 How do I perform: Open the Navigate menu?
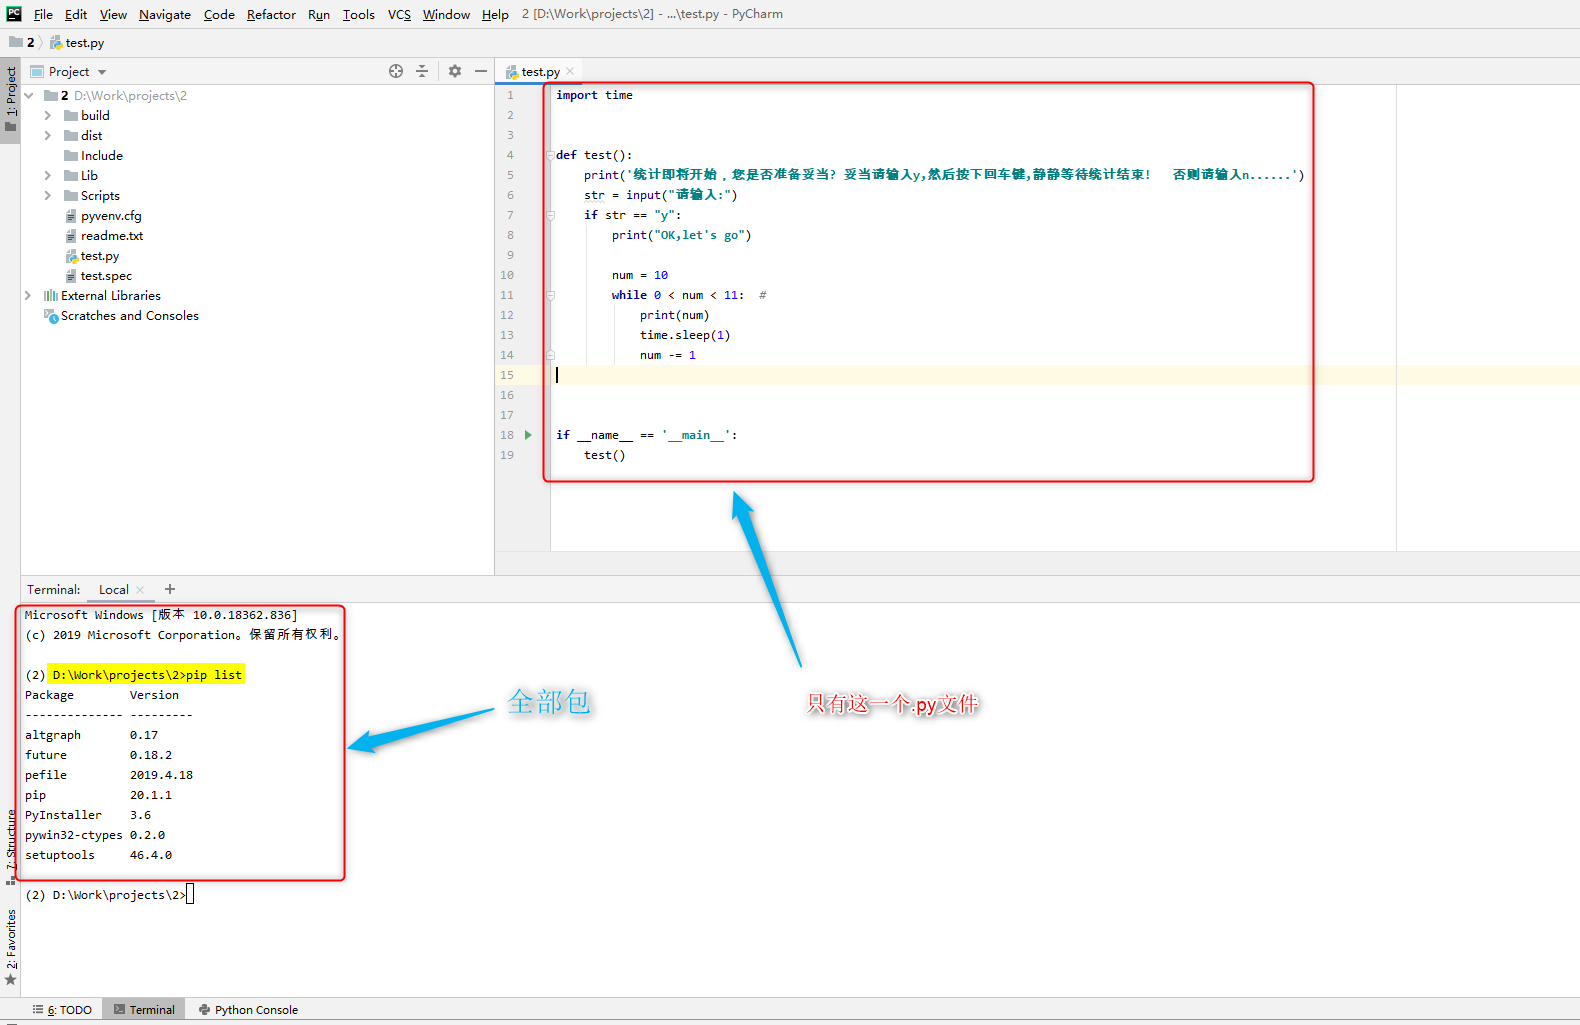(165, 14)
